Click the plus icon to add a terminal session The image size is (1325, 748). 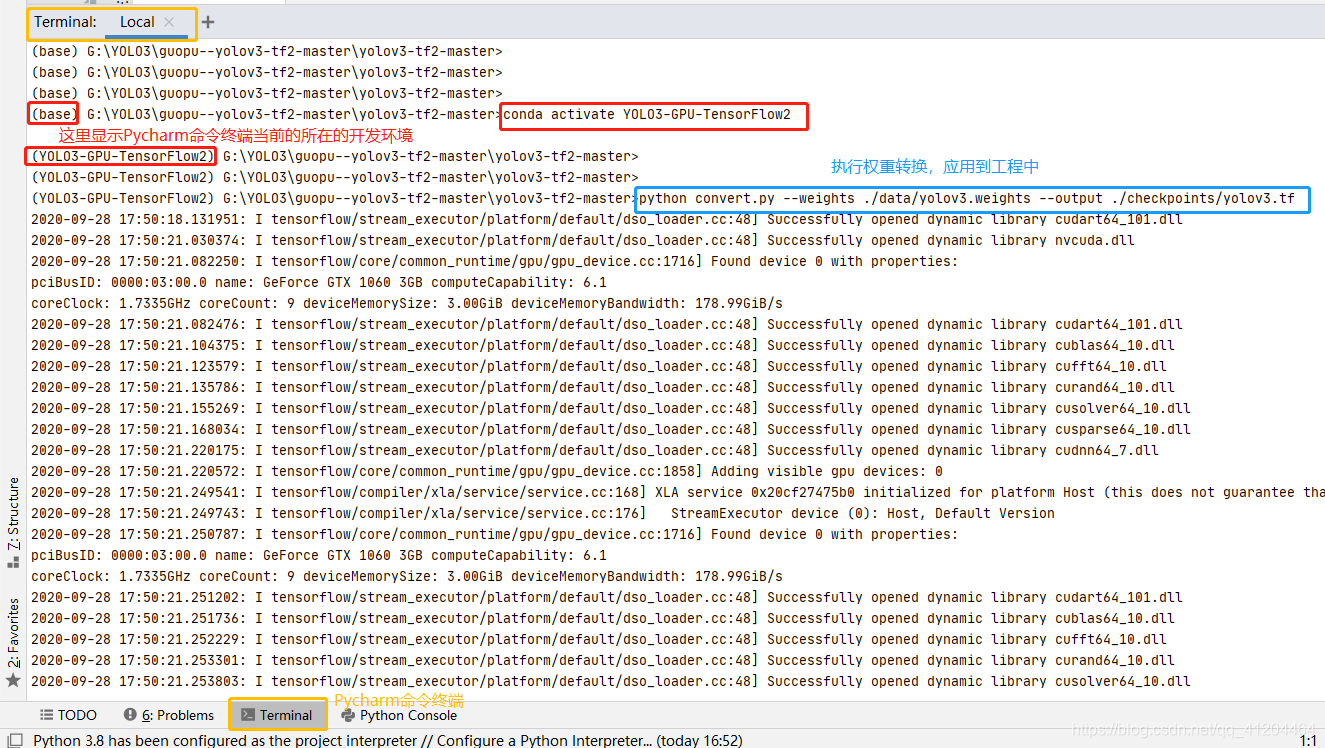(206, 20)
